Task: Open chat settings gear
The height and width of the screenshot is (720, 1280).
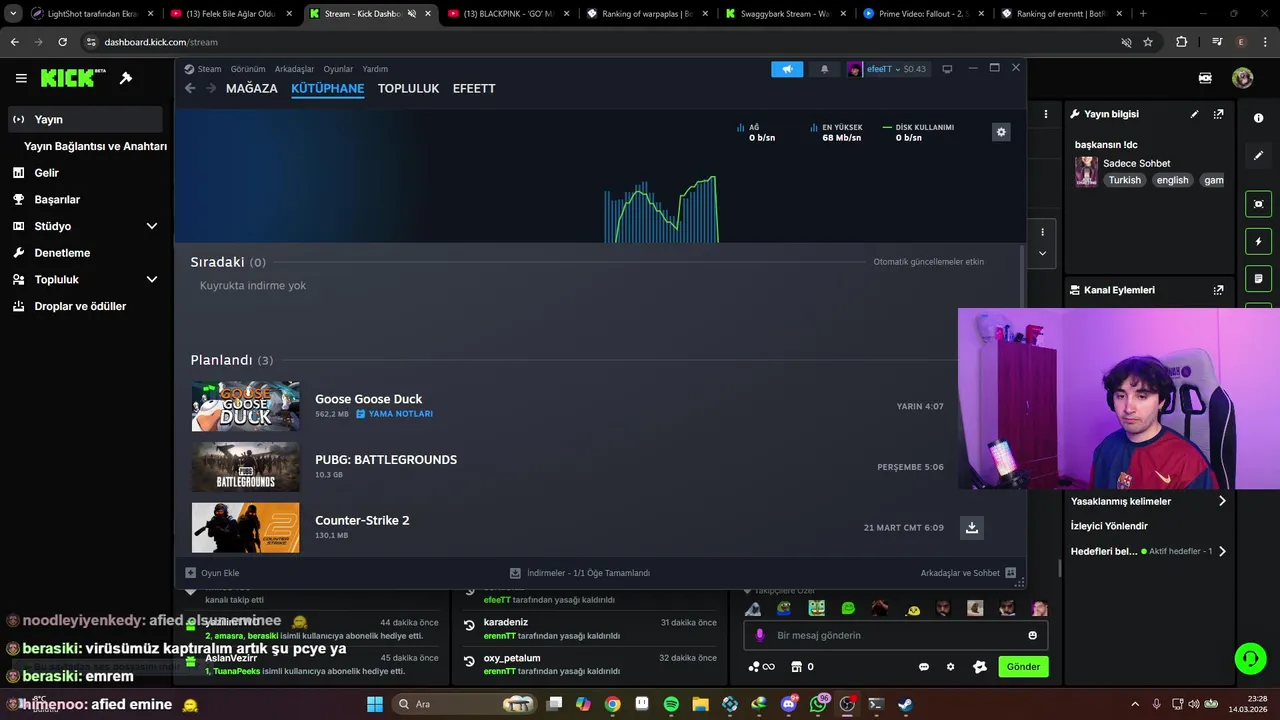Action: (950, 667)
